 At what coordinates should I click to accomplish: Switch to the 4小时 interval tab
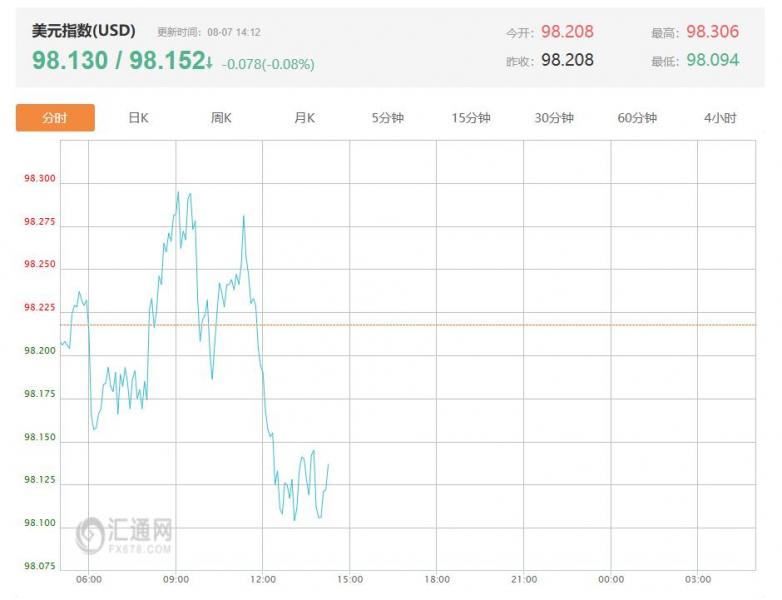pos(720,118)
